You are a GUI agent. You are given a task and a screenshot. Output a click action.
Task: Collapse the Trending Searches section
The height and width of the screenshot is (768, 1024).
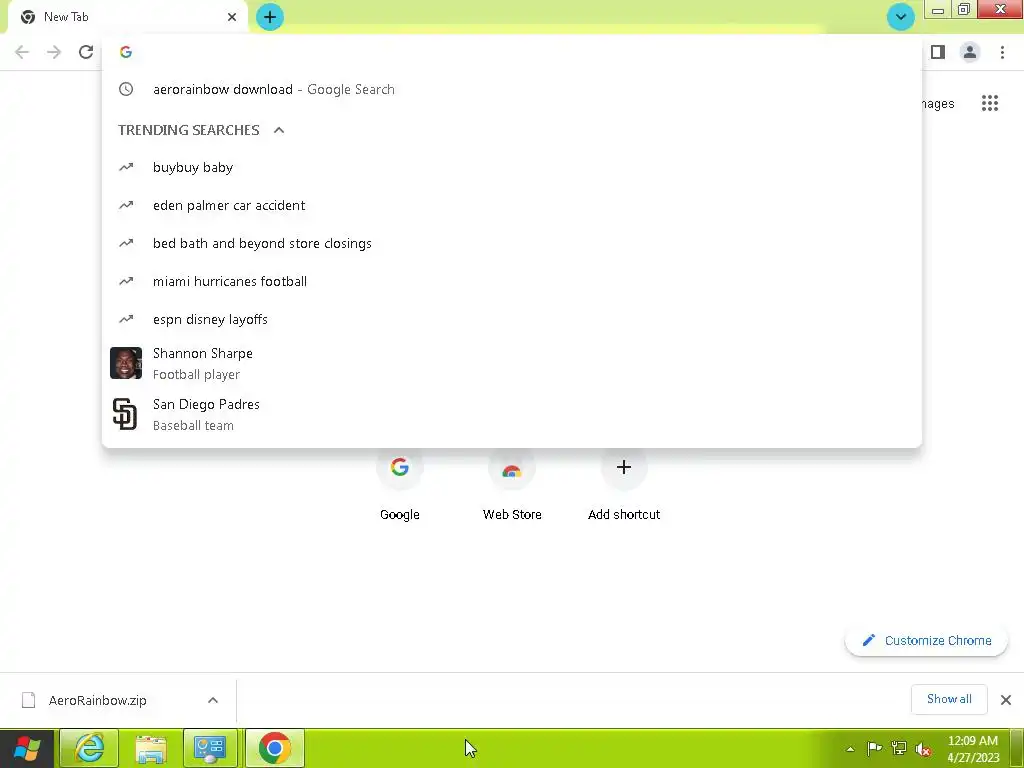click(x=279, y=130)
